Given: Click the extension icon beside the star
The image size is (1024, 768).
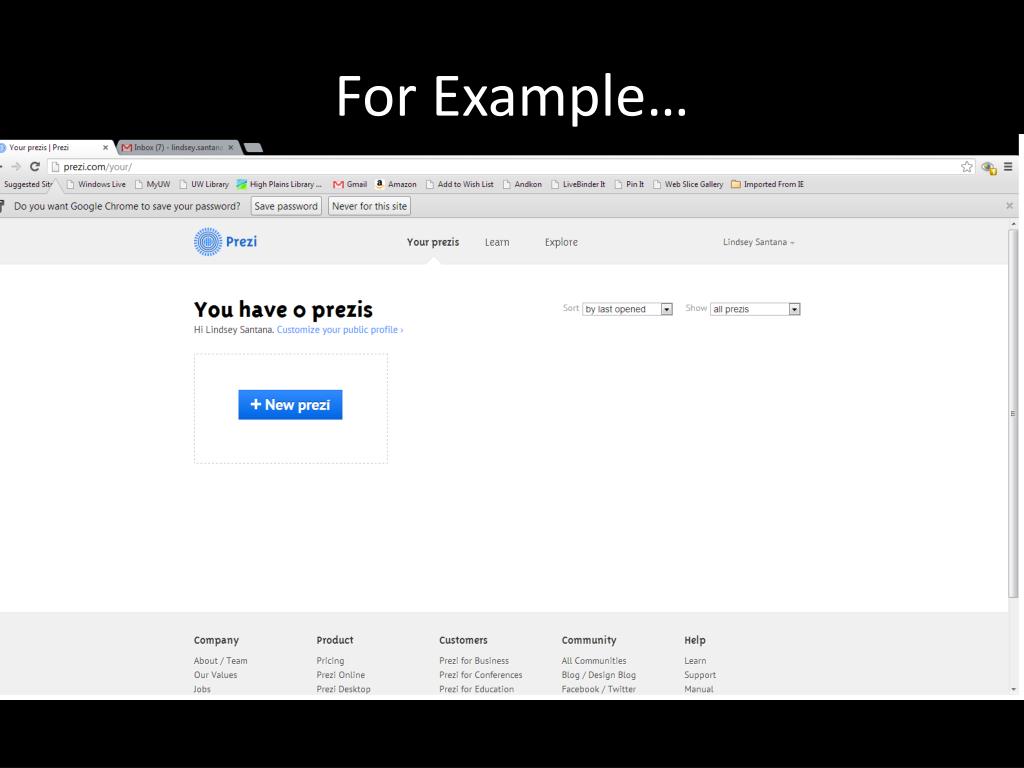Looking at the screenshot, I should click(x=989, y=168).
